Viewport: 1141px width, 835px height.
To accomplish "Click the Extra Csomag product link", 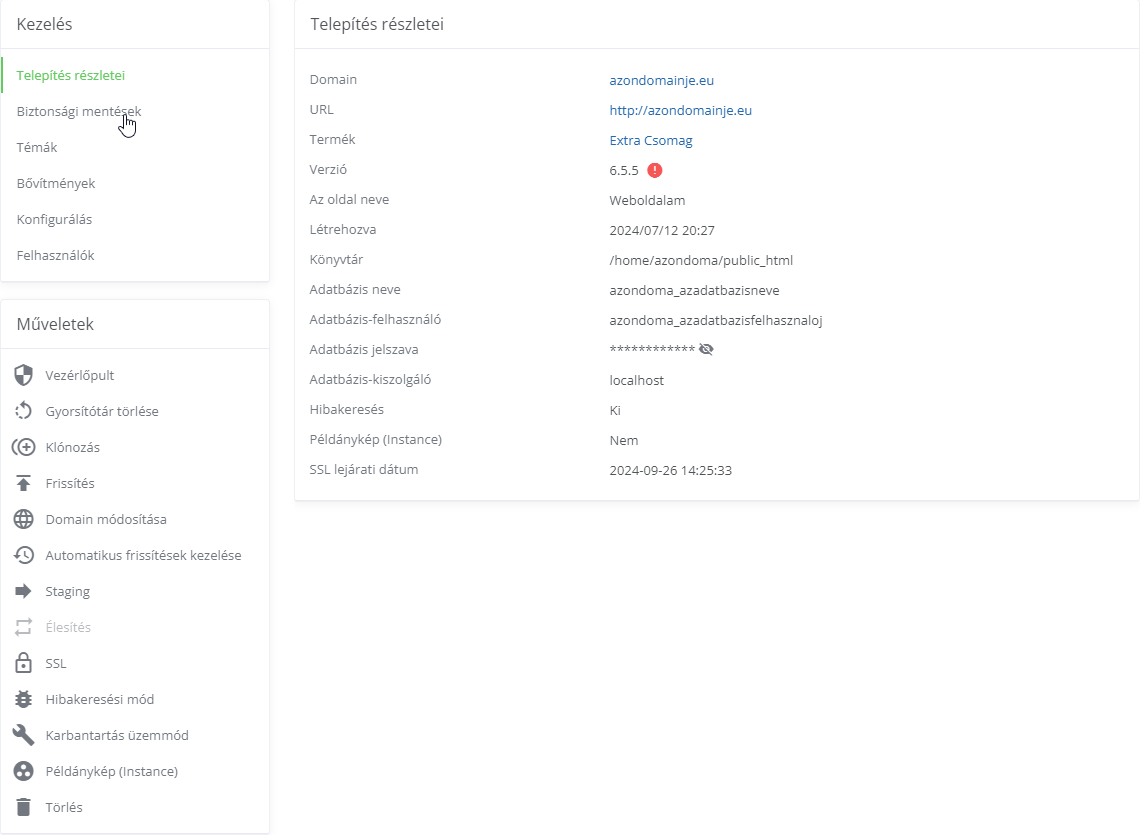I will point(651,140).
